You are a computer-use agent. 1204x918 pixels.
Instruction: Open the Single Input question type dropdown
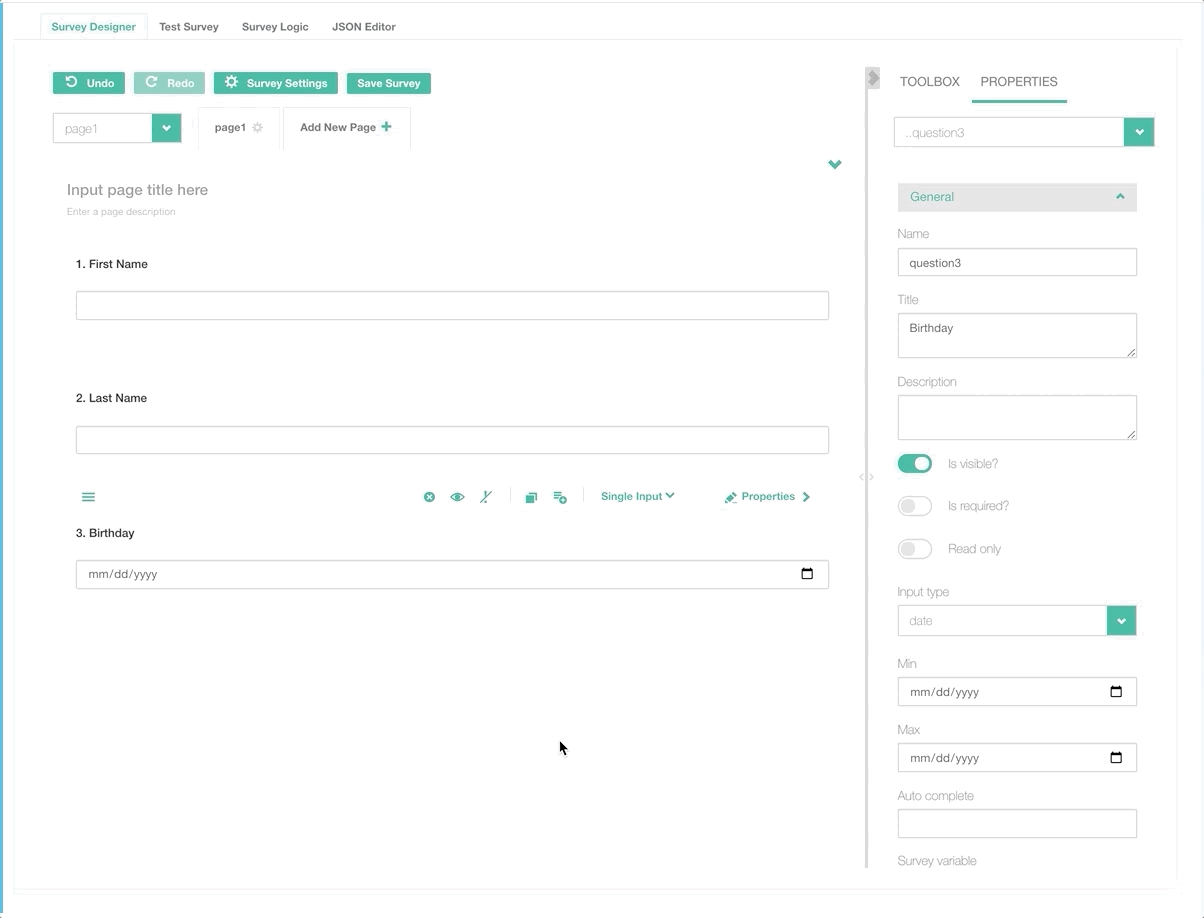tap(637, 496)
